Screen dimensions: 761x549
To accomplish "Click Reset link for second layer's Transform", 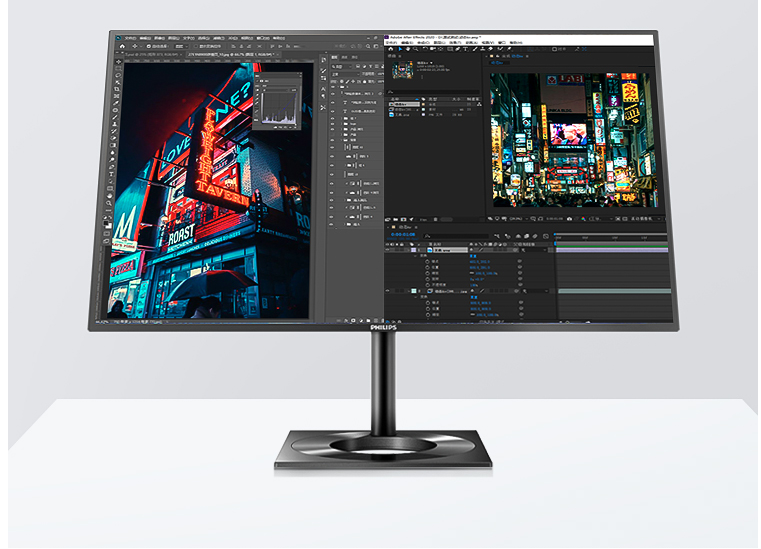I will tap(474, 297).
